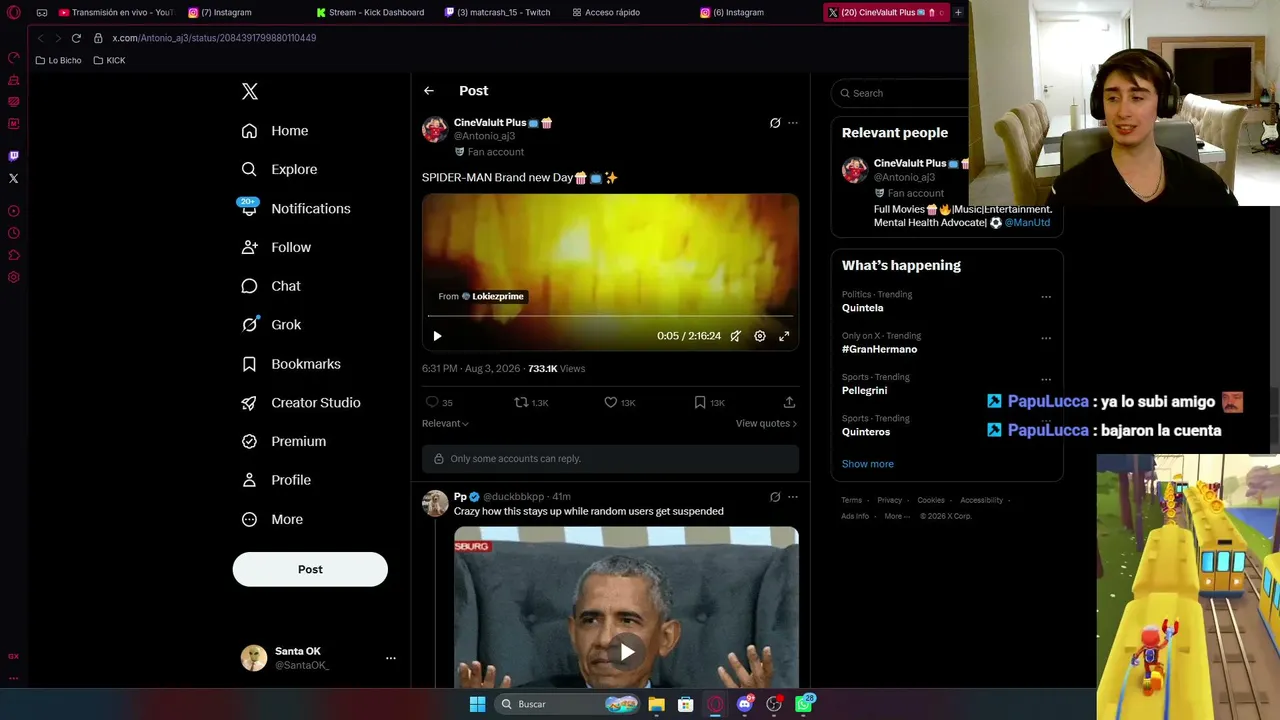Screen dimensions: 1280x720
Task: Open OBS Studio from the taskbar
Action: click(x=774, y=704)
